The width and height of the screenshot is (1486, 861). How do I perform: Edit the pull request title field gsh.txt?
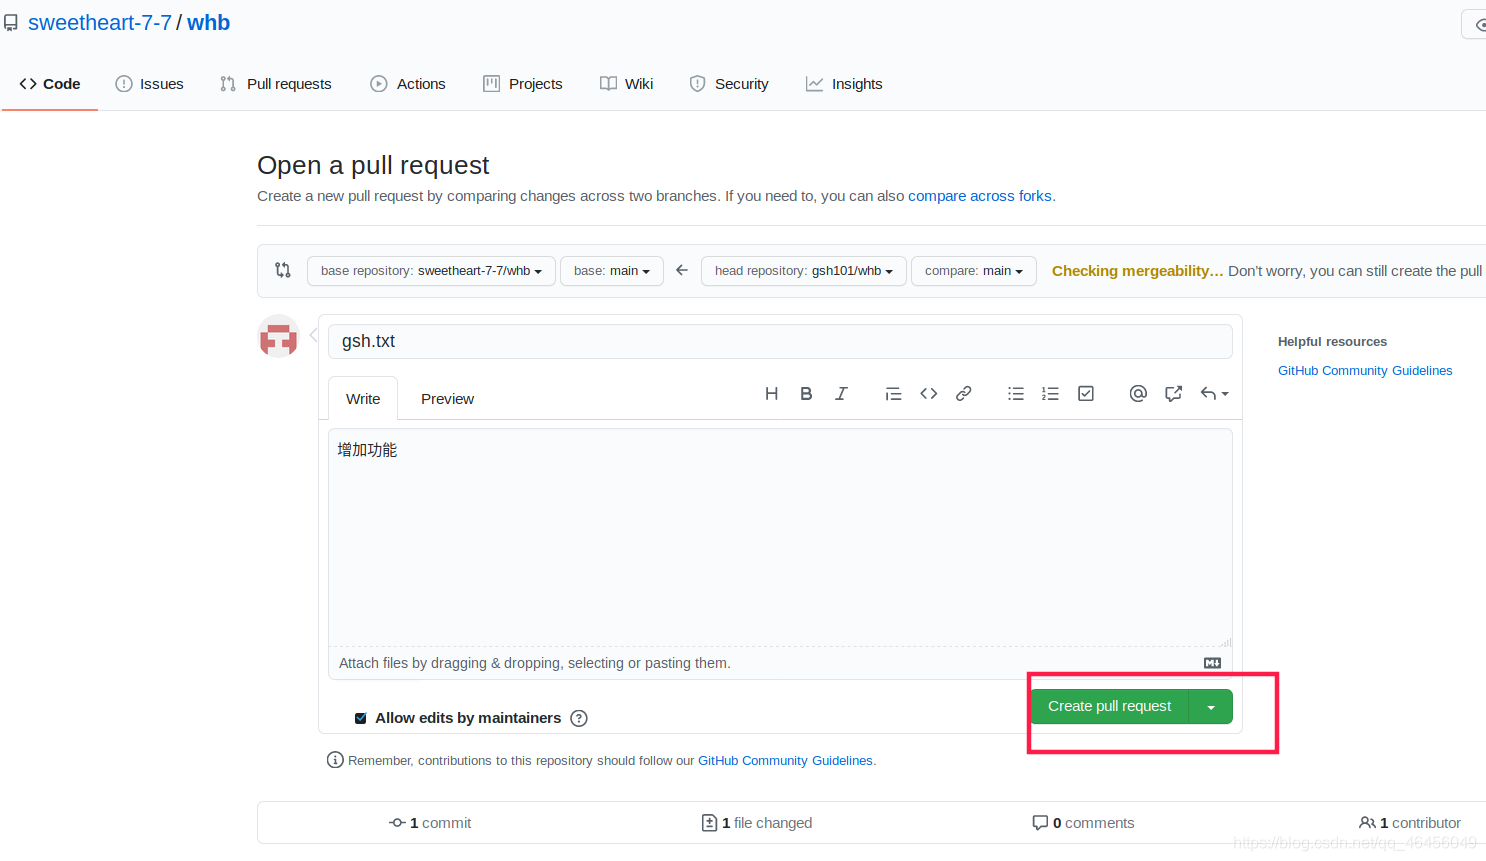click(780, 341)
